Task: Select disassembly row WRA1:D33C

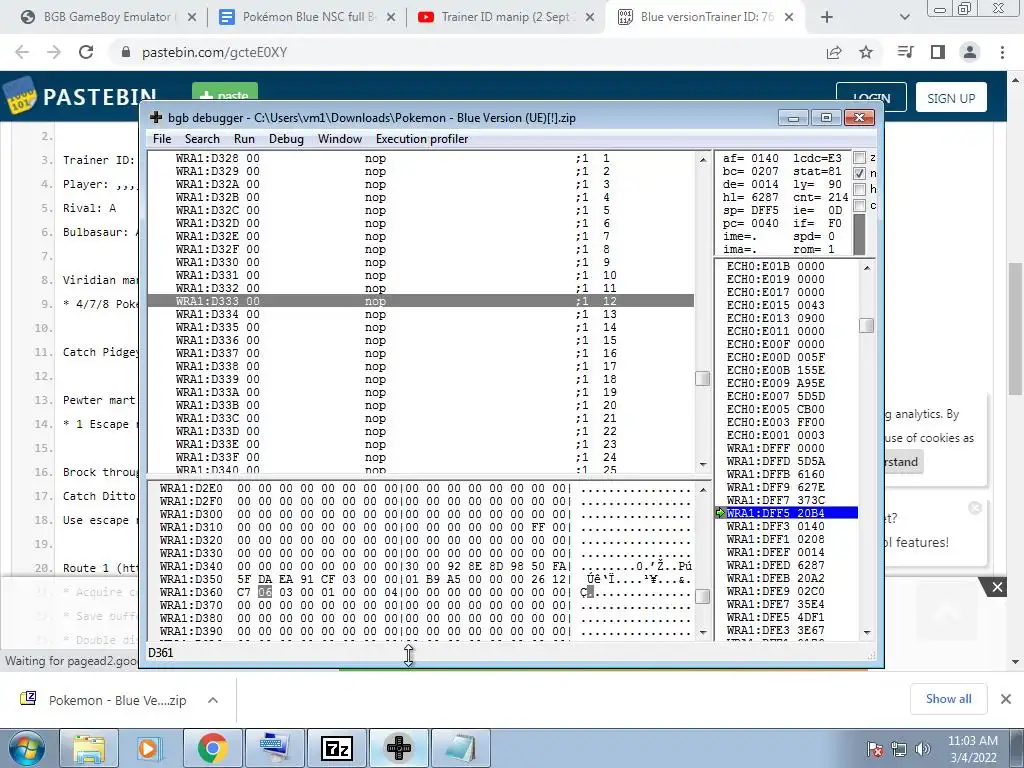Action: pos(421,418)
